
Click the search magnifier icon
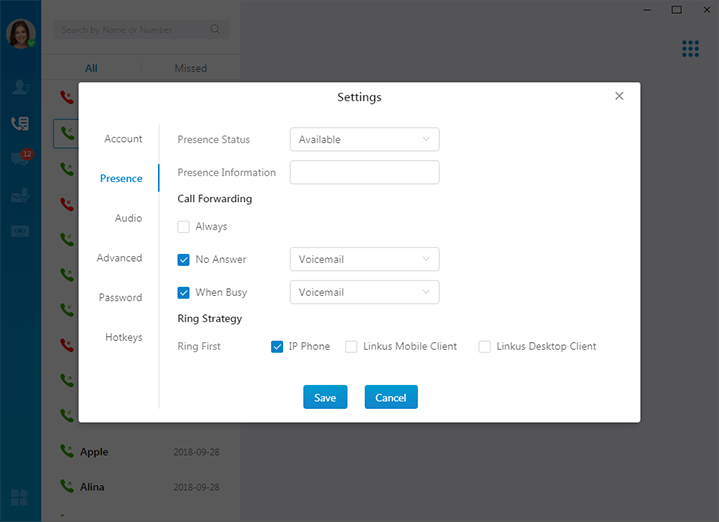coord(215,30)
